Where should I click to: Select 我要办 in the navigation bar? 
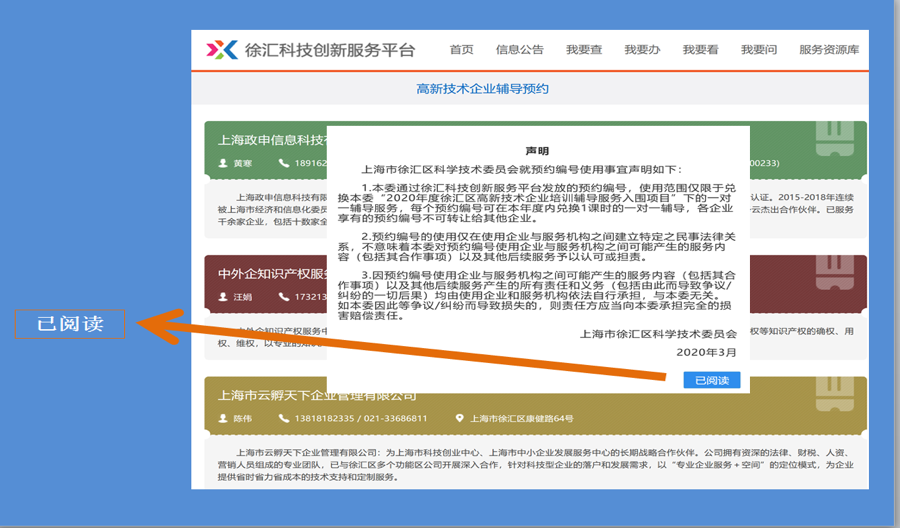(x=642, y=50)
